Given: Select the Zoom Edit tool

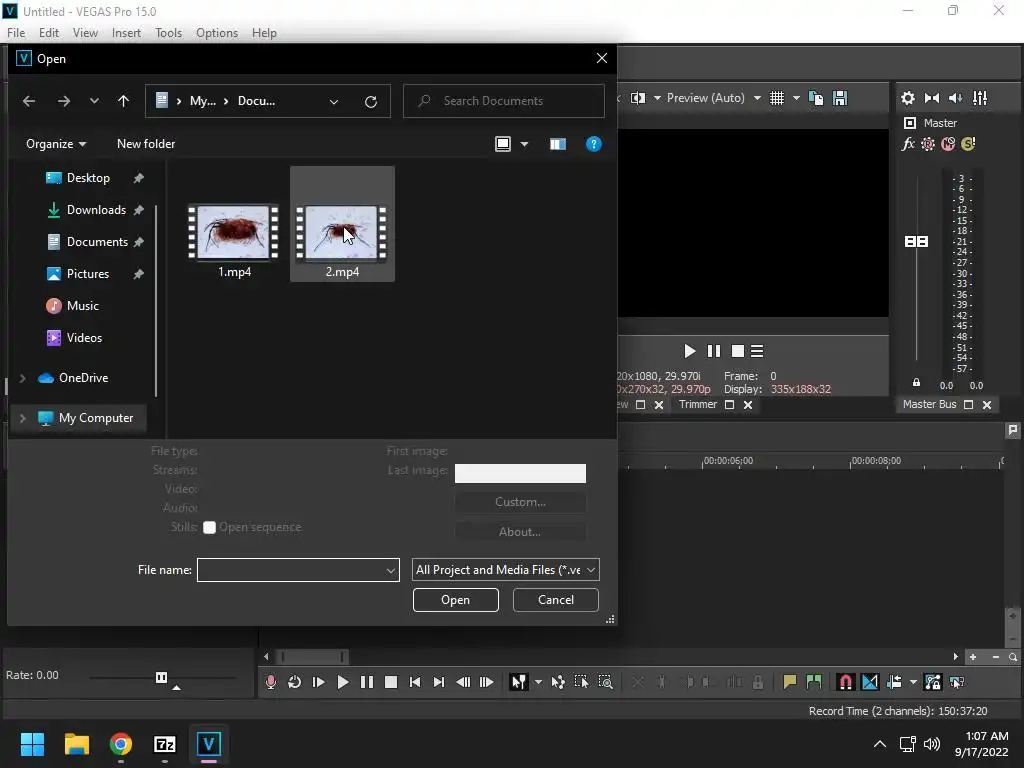Looking at the screenshot, I should point(605,682).
